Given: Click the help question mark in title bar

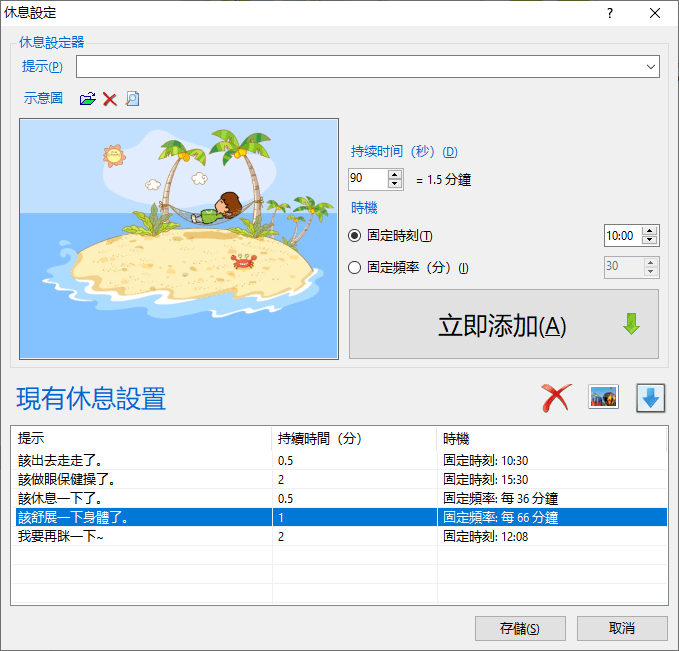Looking at the screenshot, I should pyautogui.click(x=610, y=13).
